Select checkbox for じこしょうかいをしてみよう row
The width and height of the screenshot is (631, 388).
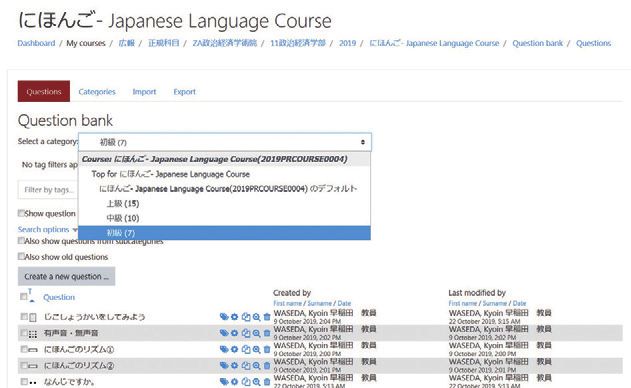point(24,317)
